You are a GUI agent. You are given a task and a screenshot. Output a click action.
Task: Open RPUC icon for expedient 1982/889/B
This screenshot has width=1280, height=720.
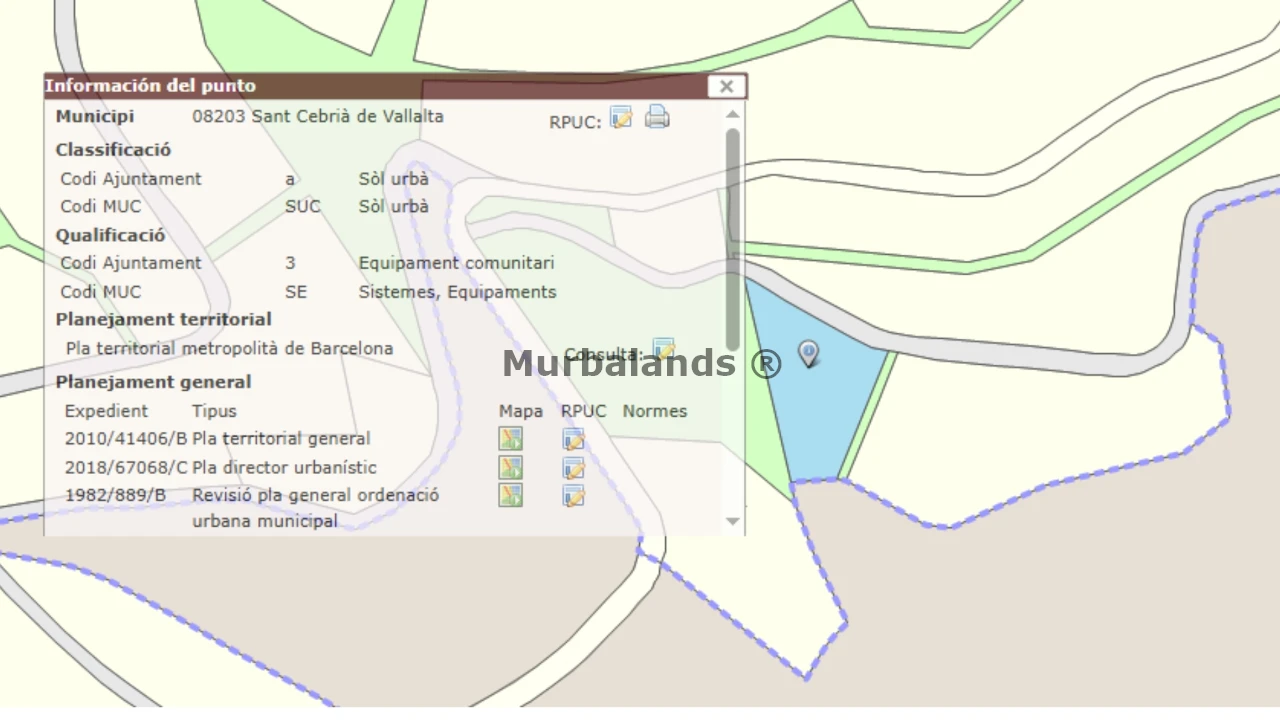(x=573, y=495)
